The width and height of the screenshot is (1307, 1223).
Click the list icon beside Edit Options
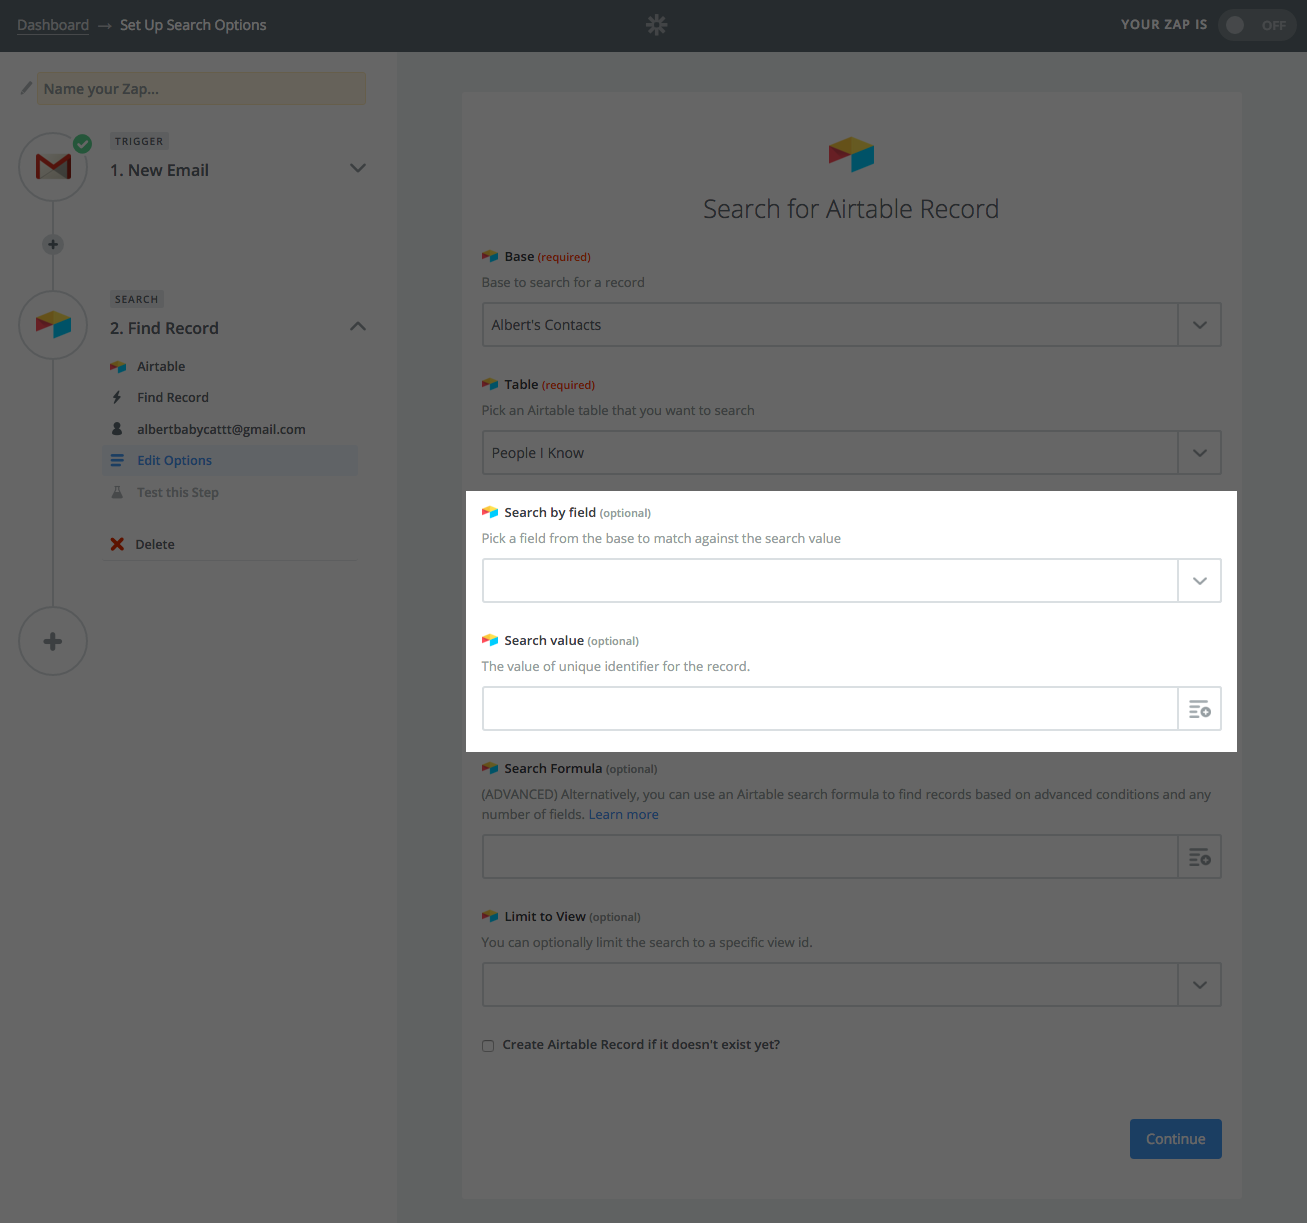click(117, 460)
